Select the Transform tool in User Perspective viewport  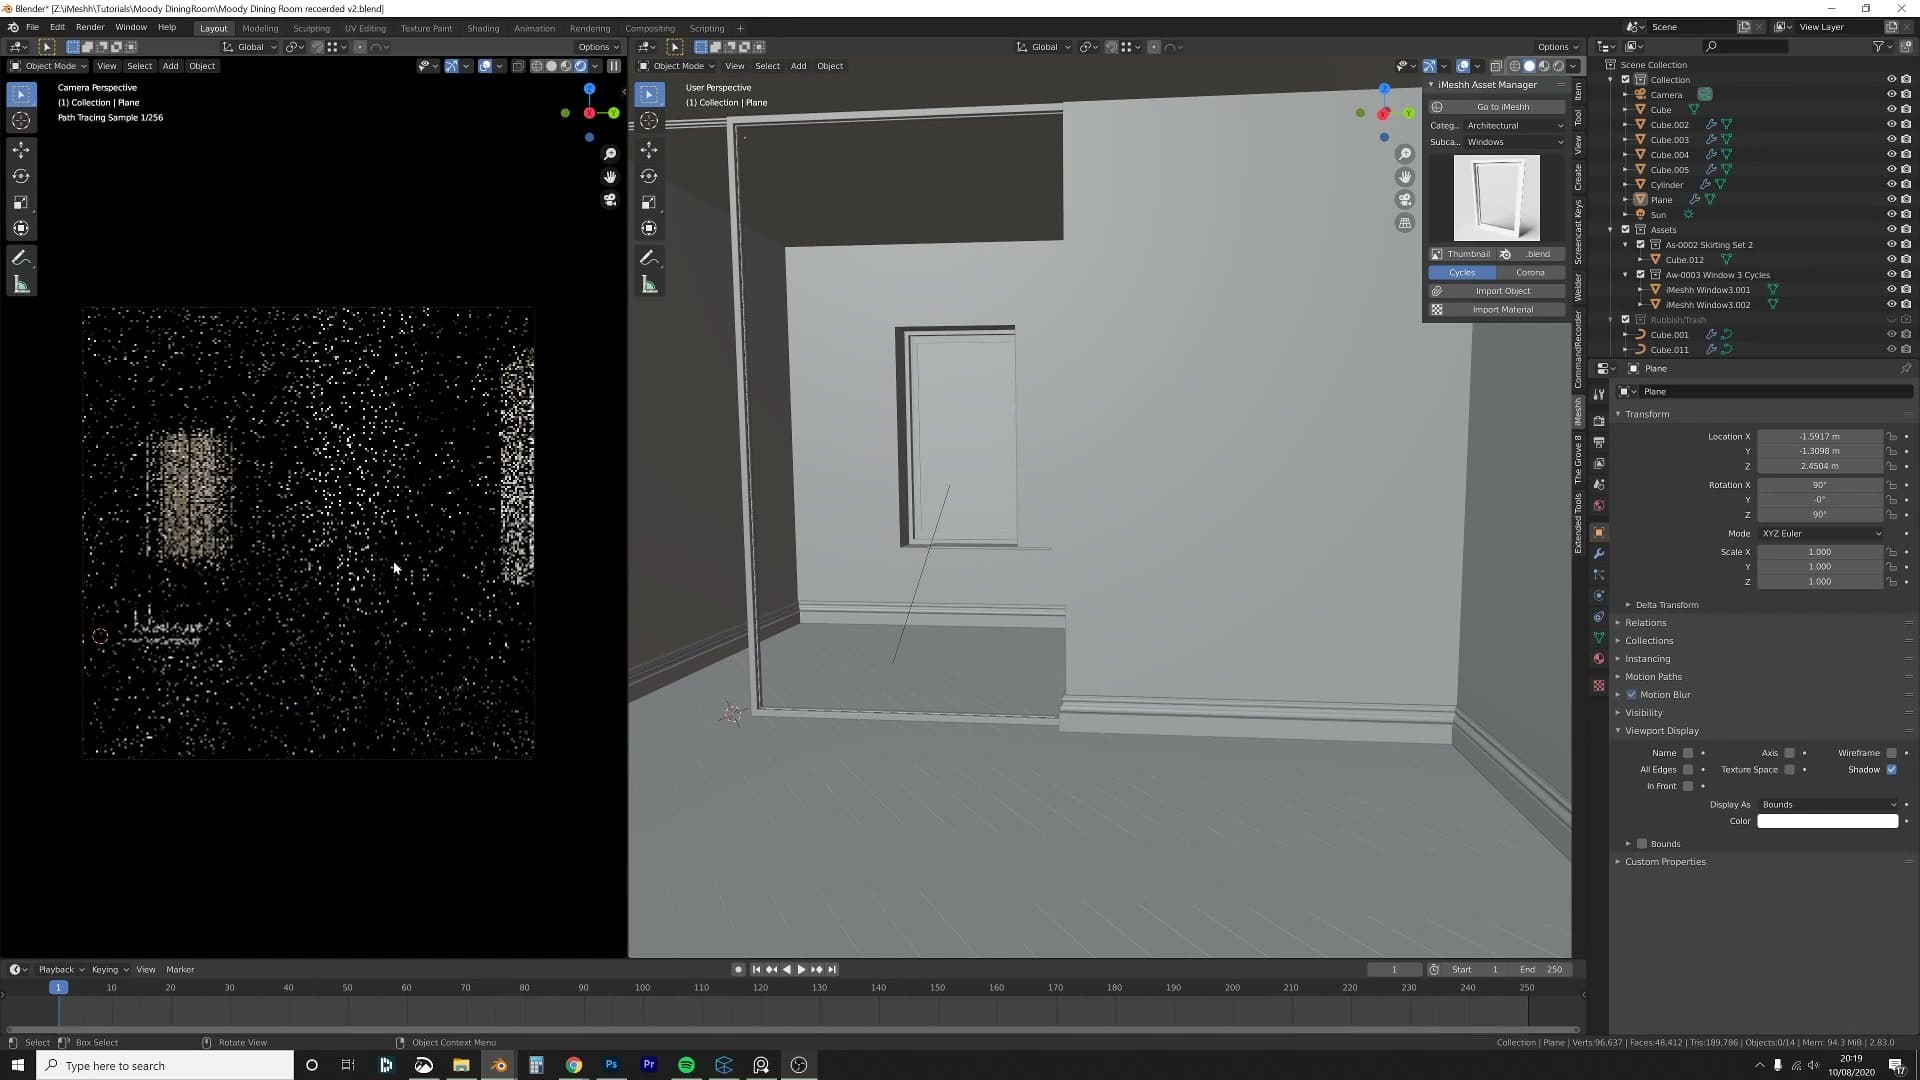click(x=649, y=228)
